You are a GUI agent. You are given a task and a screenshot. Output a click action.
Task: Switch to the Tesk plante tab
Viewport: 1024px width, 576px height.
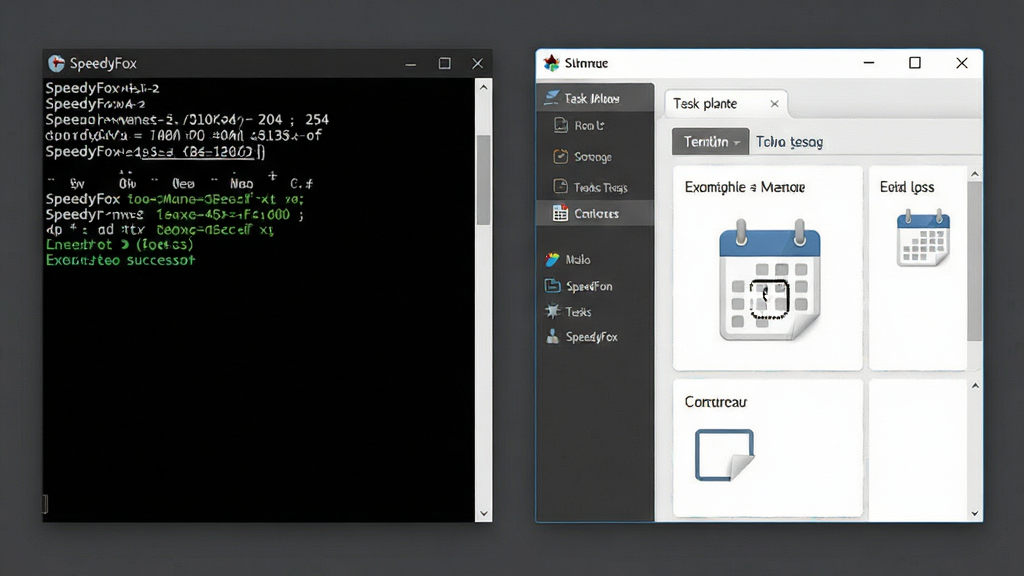pyautogui.click(x=705, y=104)
